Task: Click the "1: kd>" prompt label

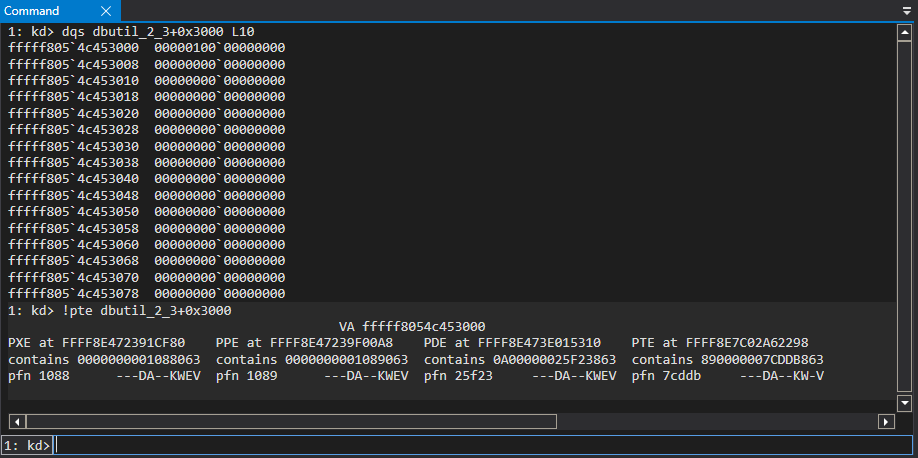Action: click(26, 445)
